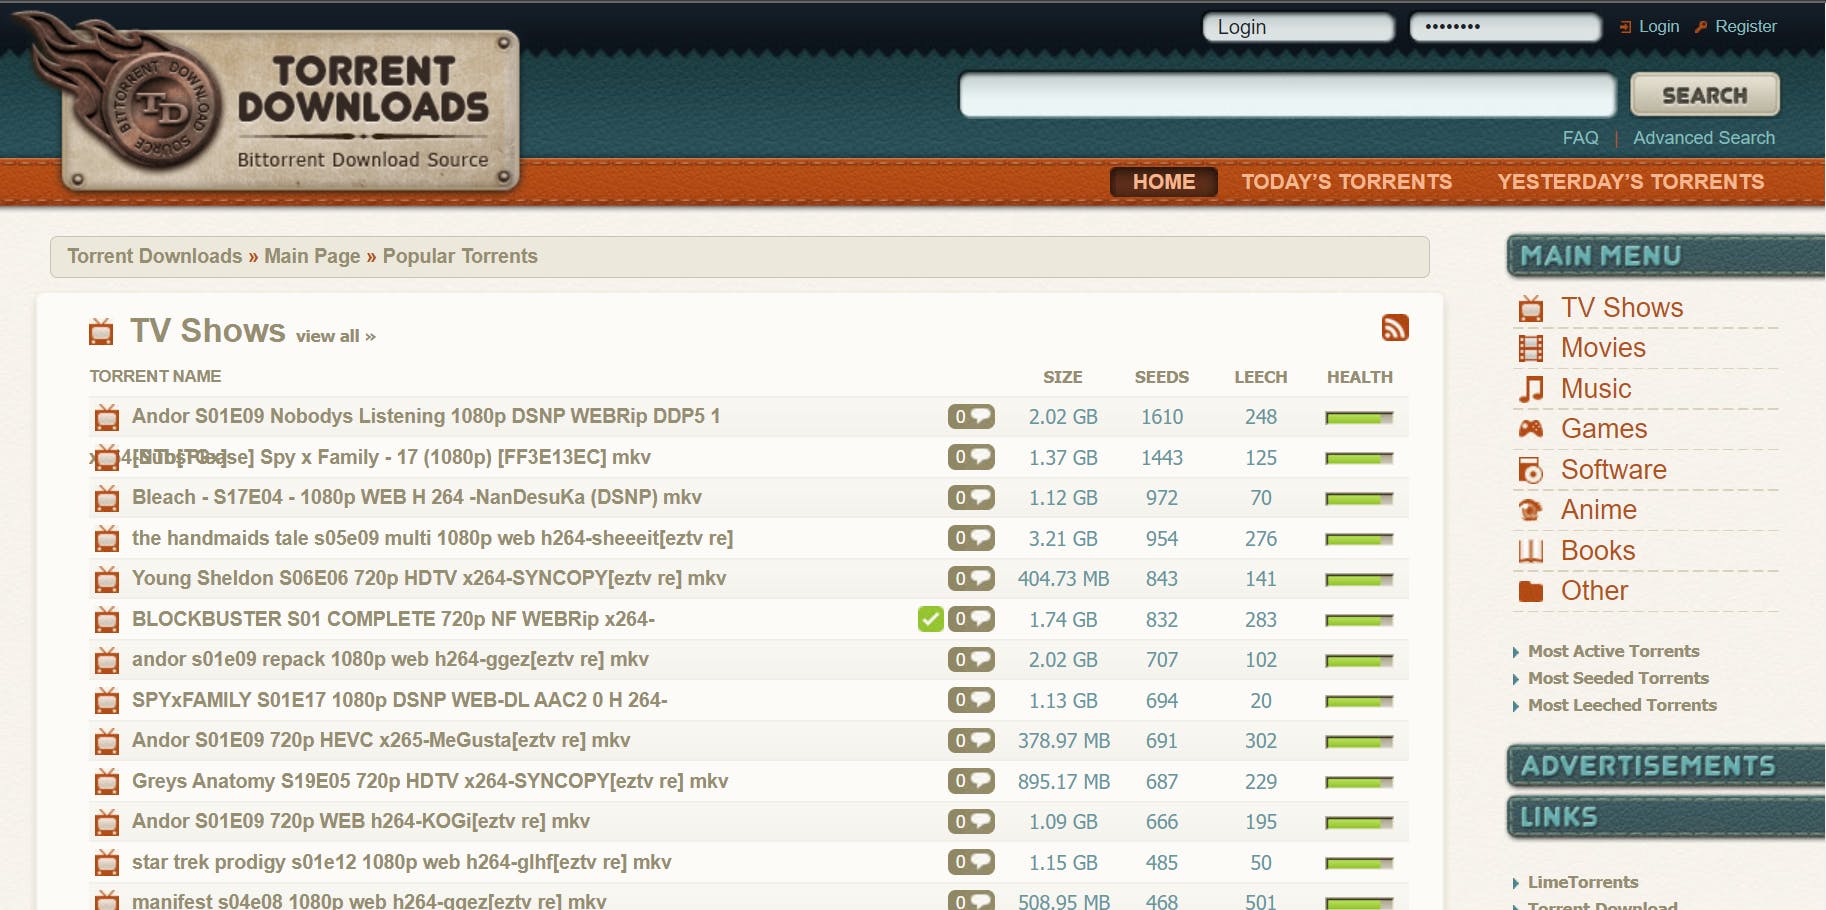
Task: Click the key icon beside Register
Action: point(1700,27)
